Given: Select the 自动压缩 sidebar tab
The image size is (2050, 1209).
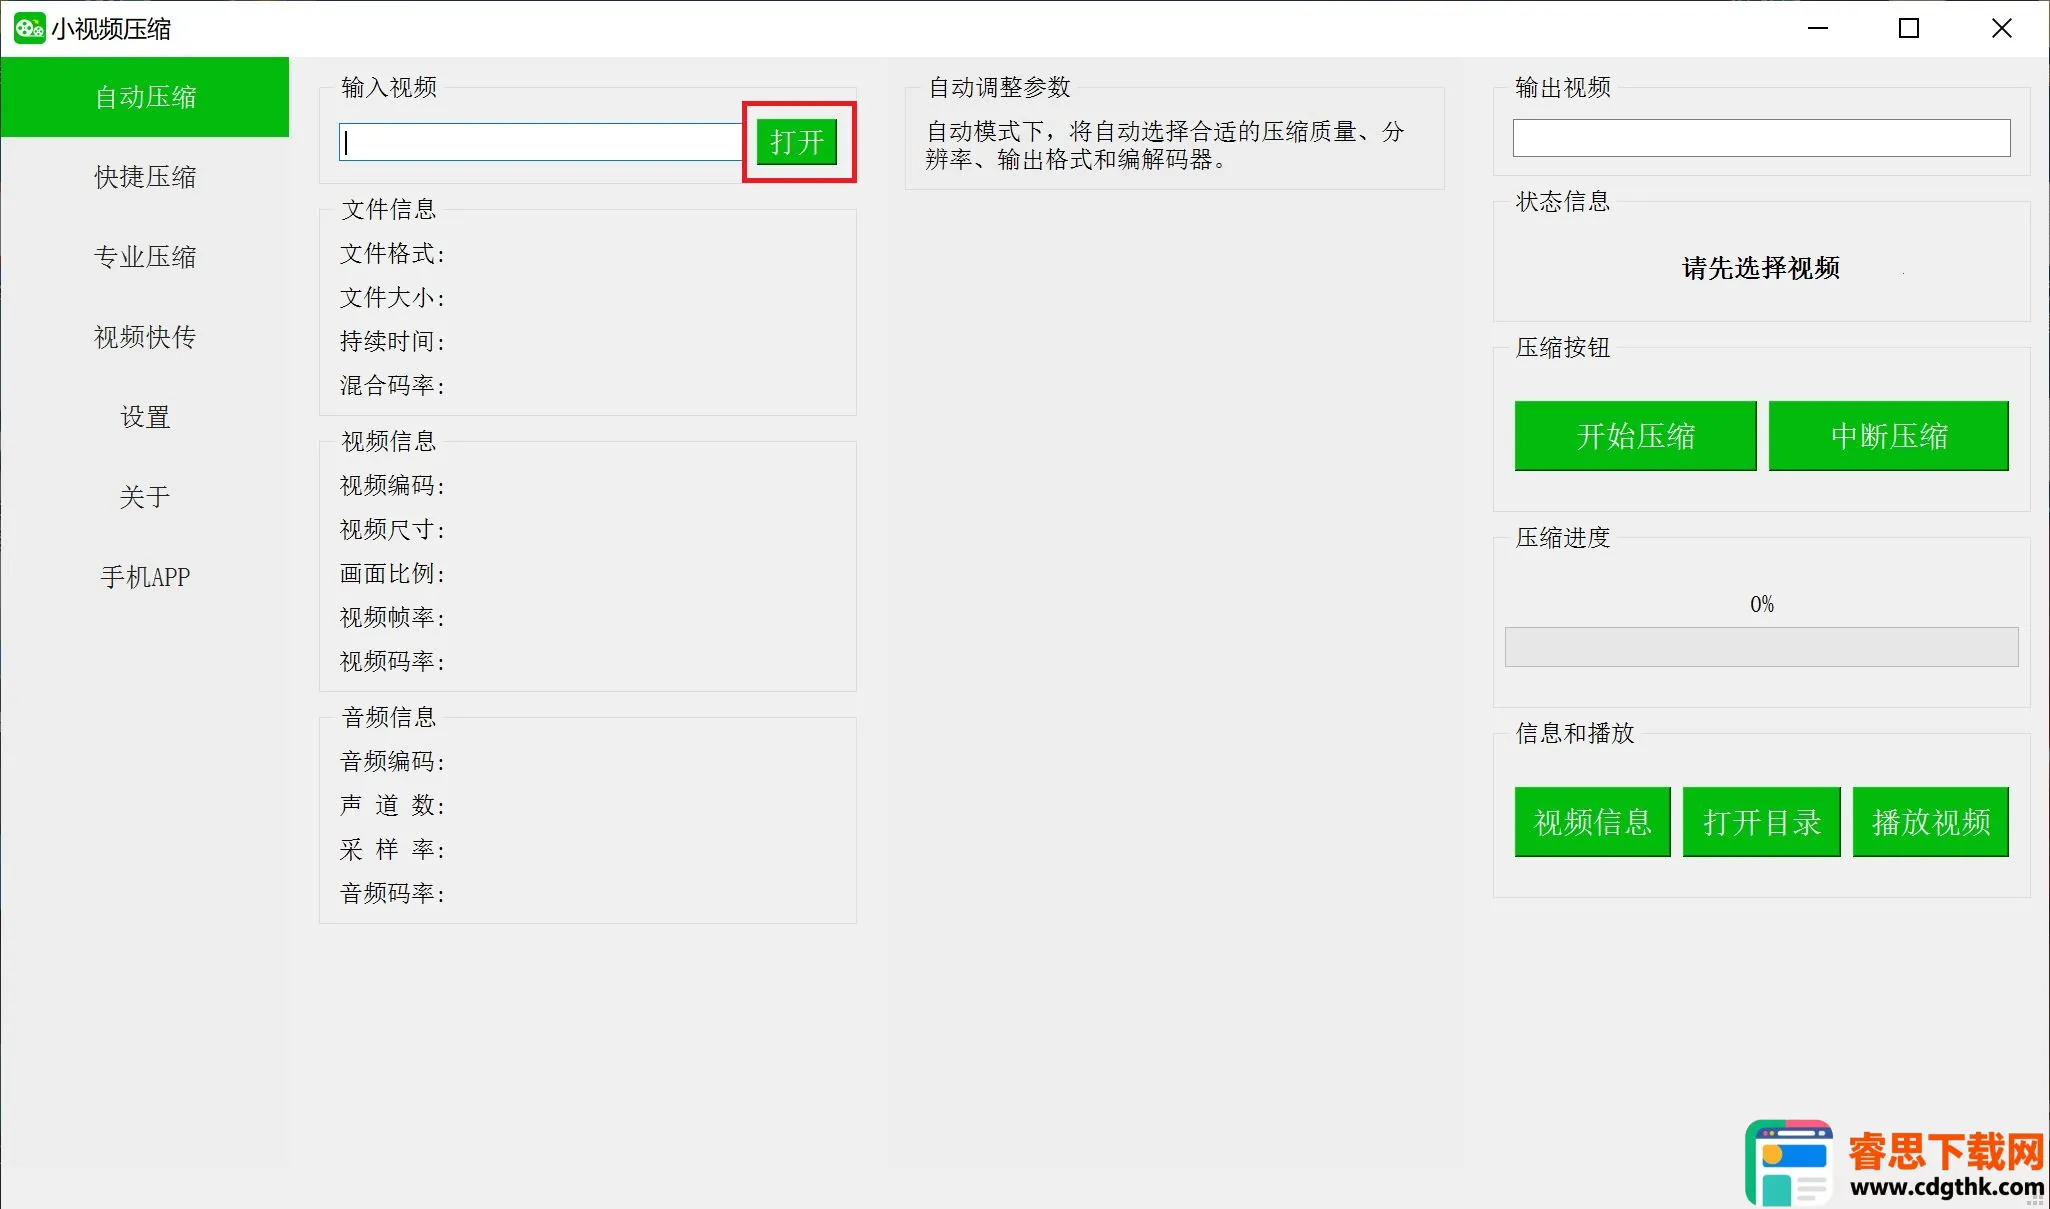Looking at the screenshot, I should click(x=145, y=97).
